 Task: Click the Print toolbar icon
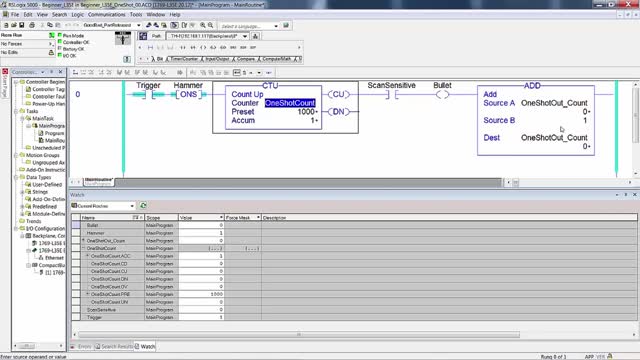click(x=32, y=25)
